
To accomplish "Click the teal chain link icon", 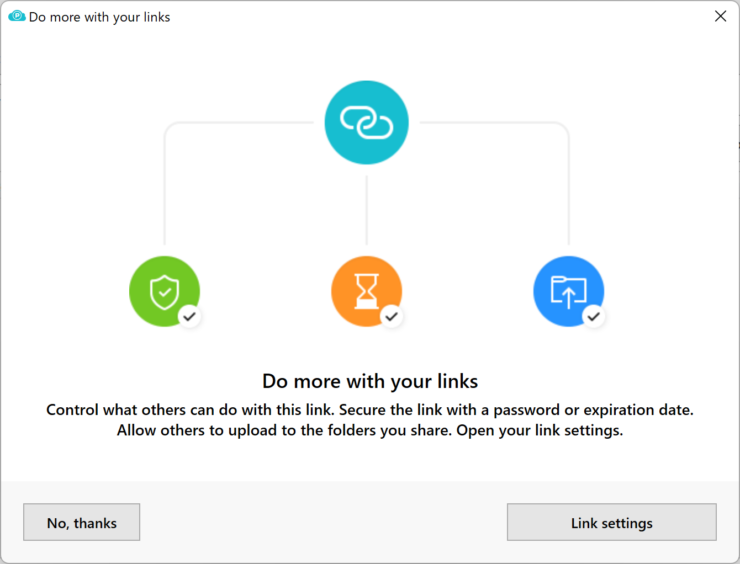I will click(367, 123).
